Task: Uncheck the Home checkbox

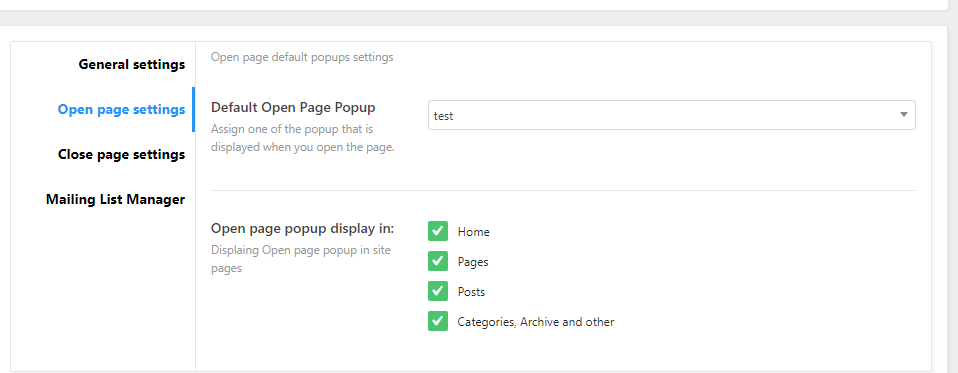Action: click(x=438, y=231)
